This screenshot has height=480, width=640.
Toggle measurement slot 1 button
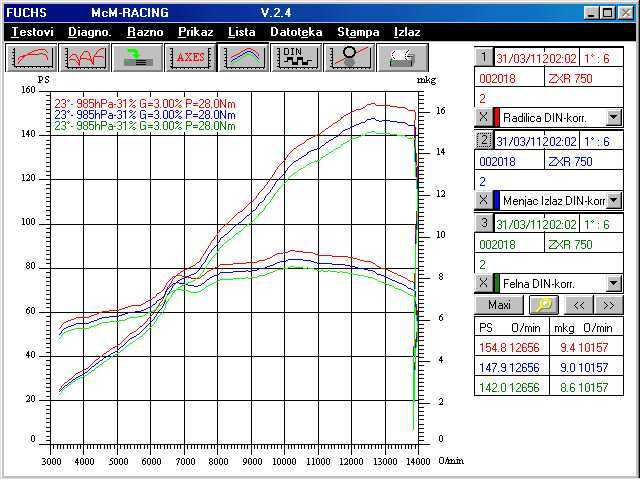tap(483, 58)
